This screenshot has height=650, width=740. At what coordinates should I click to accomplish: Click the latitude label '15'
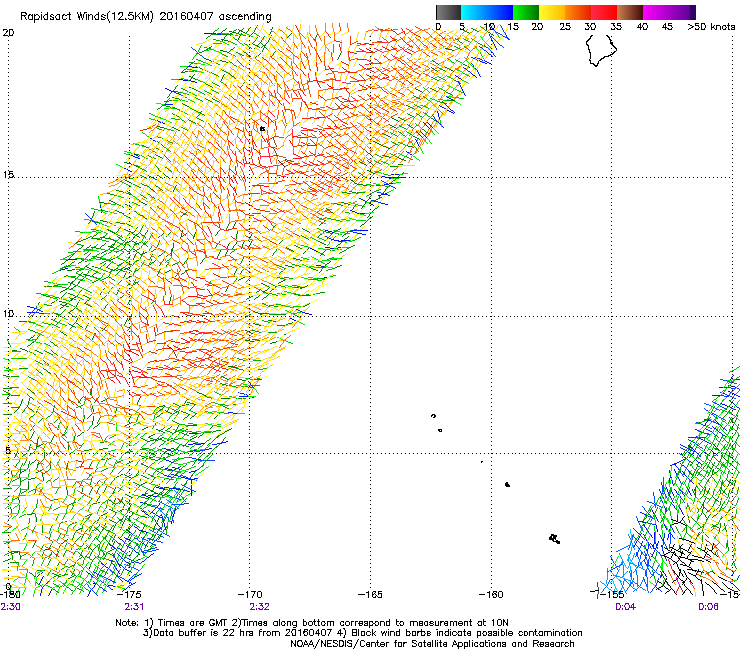tap(8, 175)
